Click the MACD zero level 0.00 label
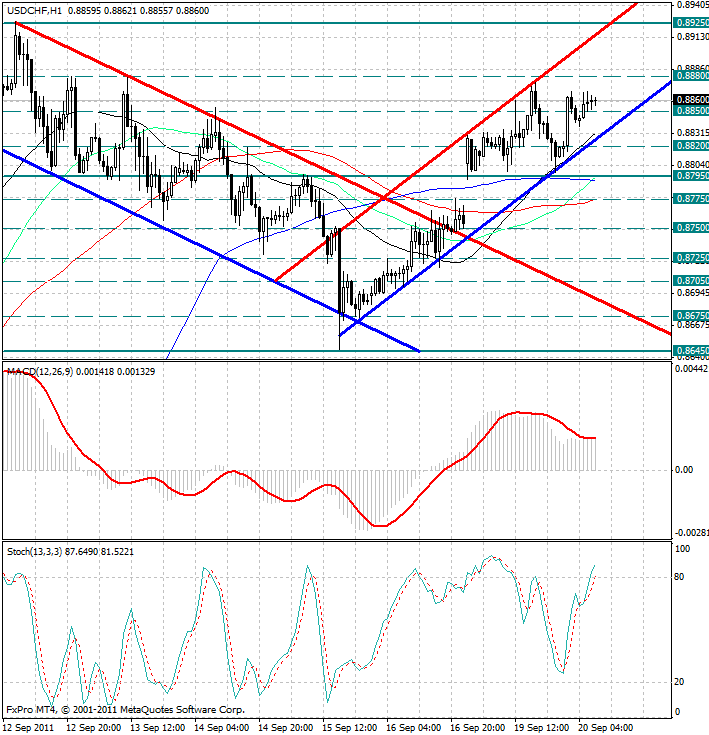Viewport: 709px width, 735px height. tap(684, 470)
